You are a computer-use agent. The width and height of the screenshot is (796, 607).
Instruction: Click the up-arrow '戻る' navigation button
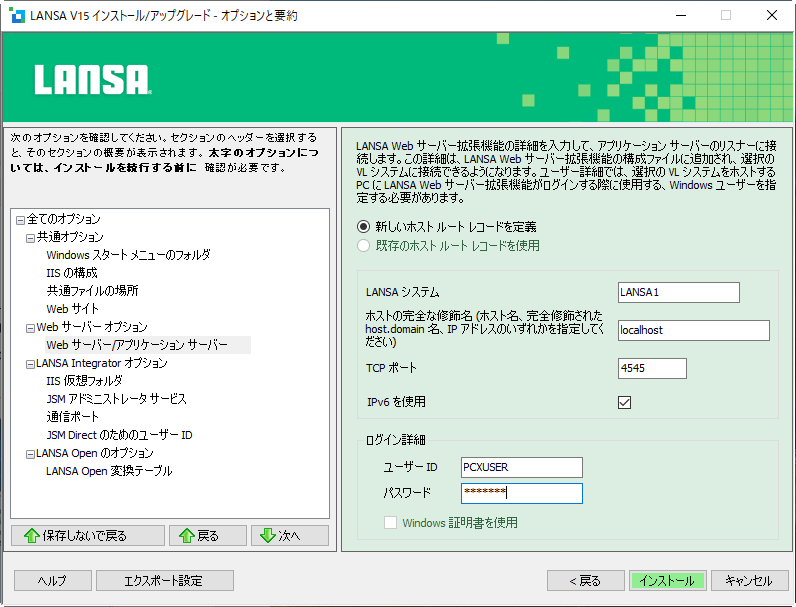(x=208, y=535)
